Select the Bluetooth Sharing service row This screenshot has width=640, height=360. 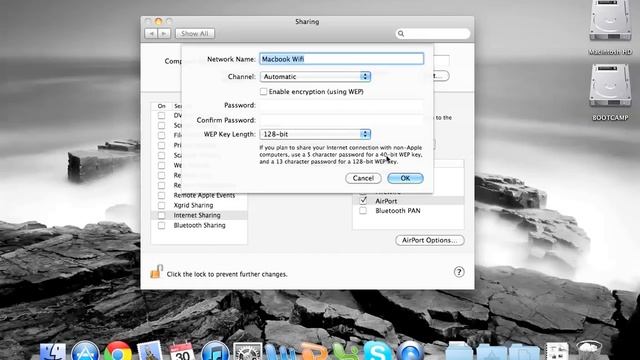(x=199, y=225)
